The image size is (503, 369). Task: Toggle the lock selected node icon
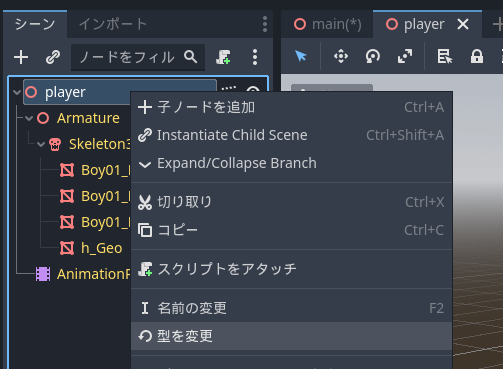[477, 56]
